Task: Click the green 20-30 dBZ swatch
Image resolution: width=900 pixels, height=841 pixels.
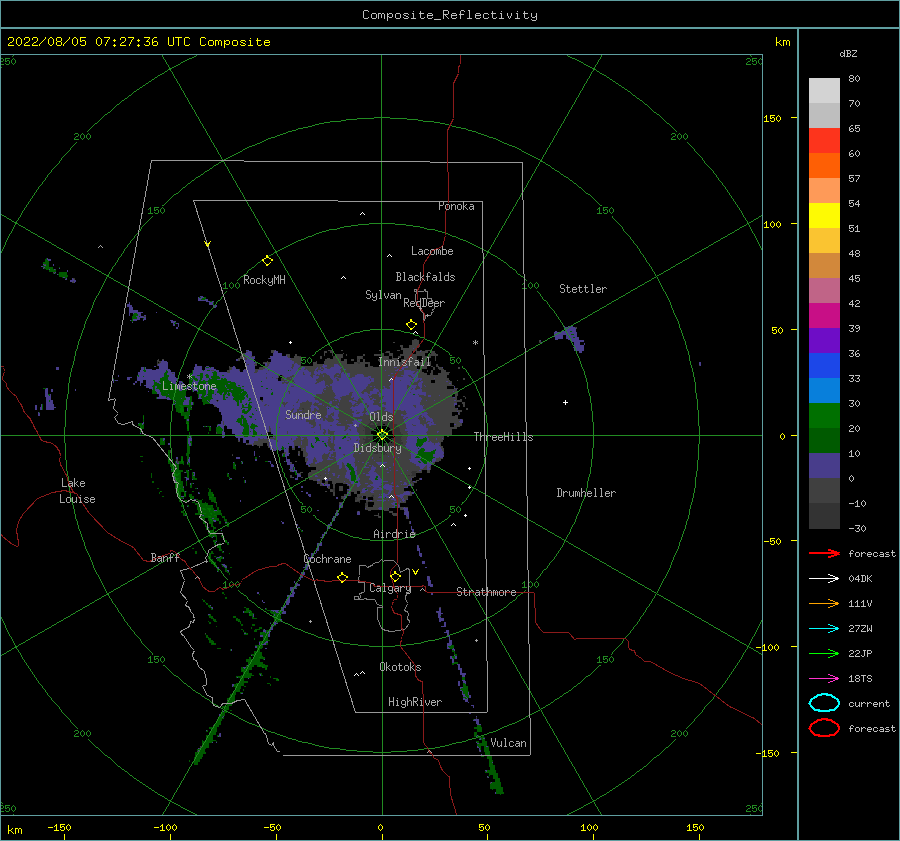Action: [x=824, y=416]
